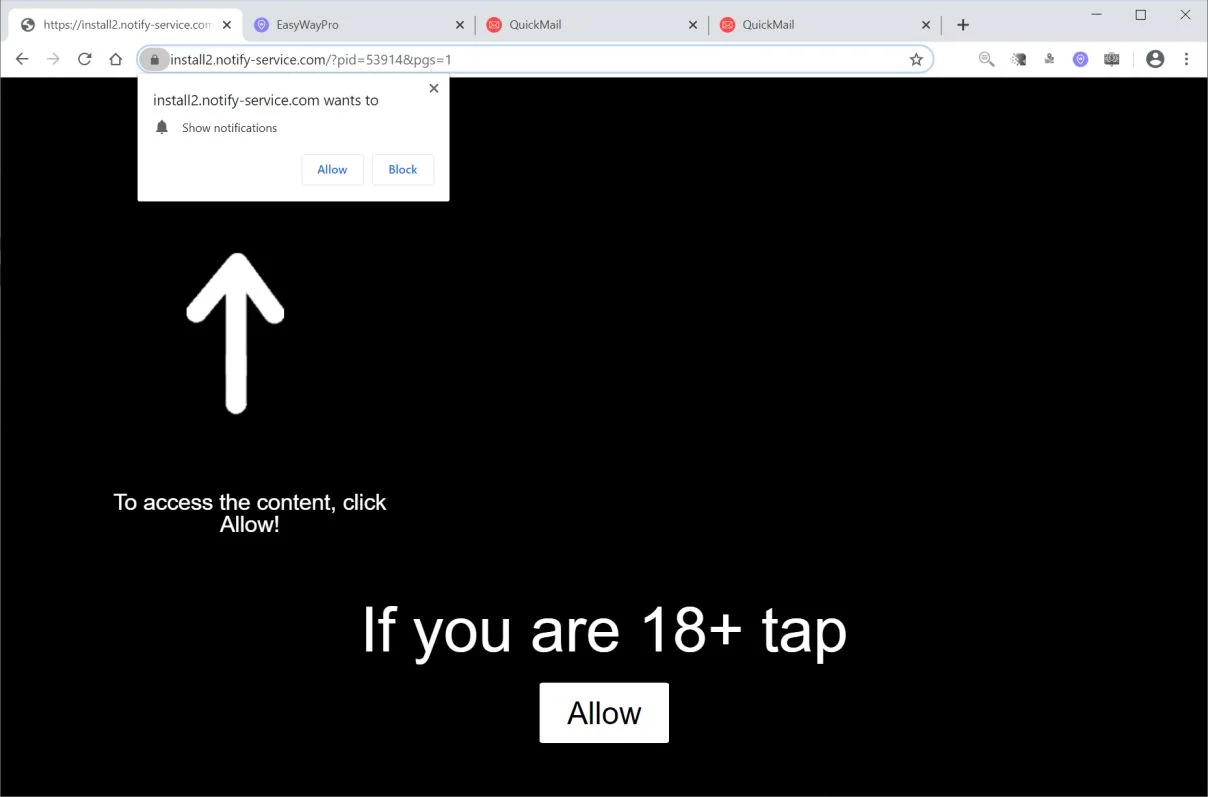Click the bell Show notifications icon
Image resolution: width=1208 pixels, height=797 pixels.
coord(162,127)
